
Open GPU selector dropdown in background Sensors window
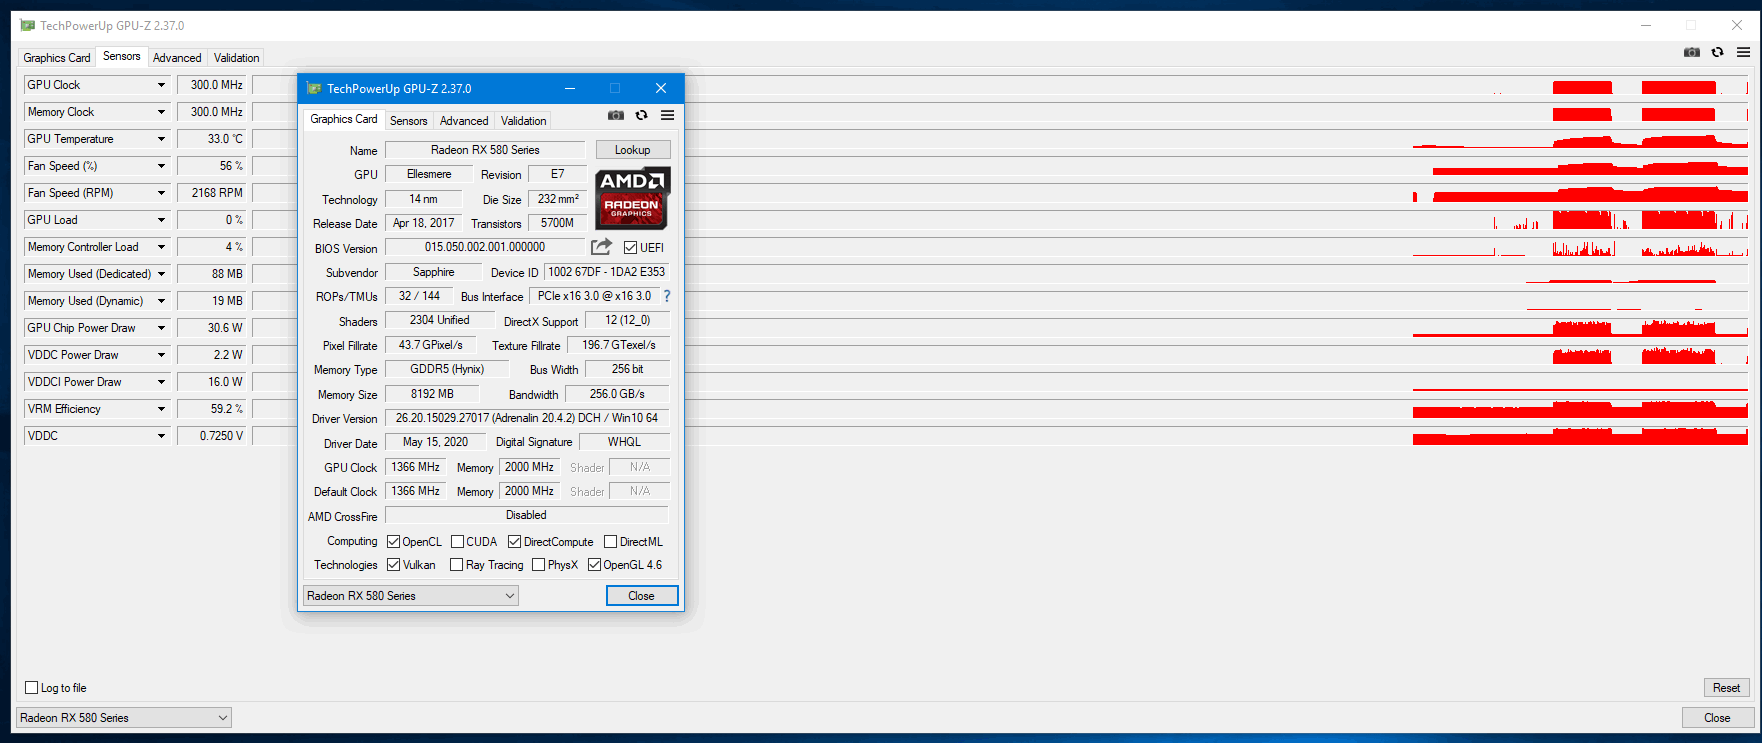[124, 718]
